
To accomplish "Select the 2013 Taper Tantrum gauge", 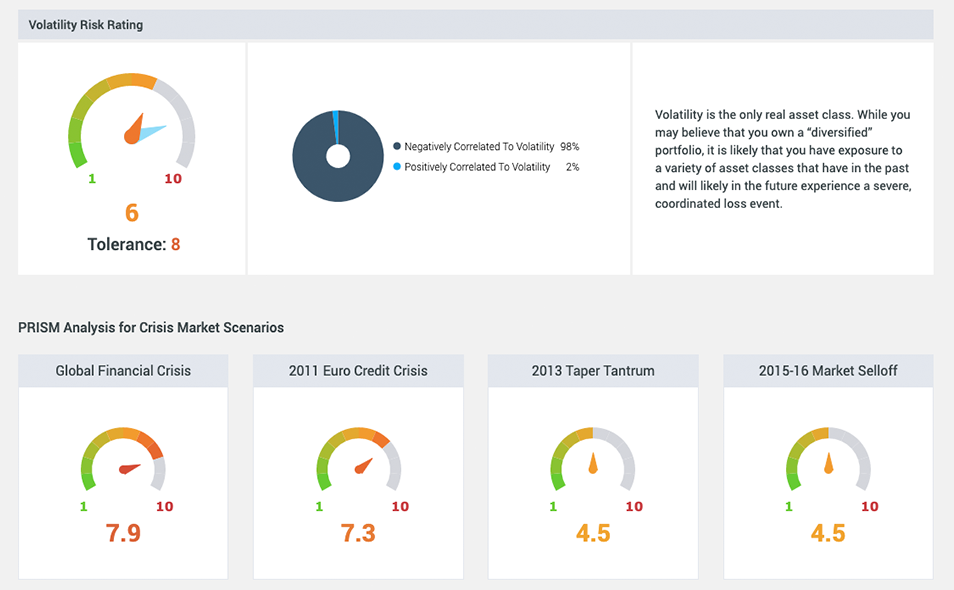I will [x=592, y=463].
